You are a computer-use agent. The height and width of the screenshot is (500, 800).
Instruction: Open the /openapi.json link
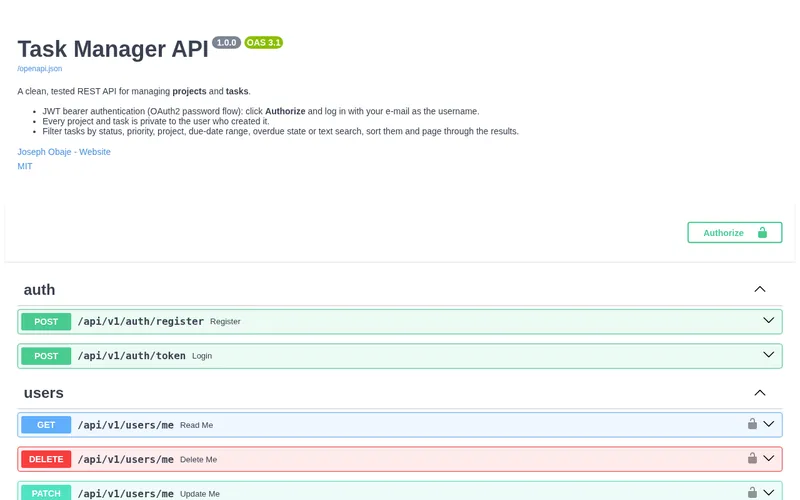40,68
